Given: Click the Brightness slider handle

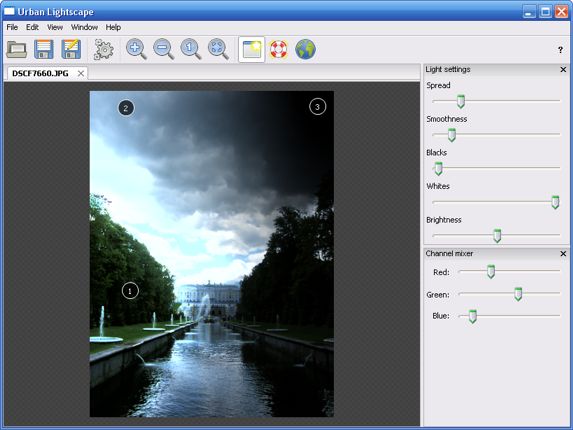Looking at the screenshot, I should pos(497,236).
